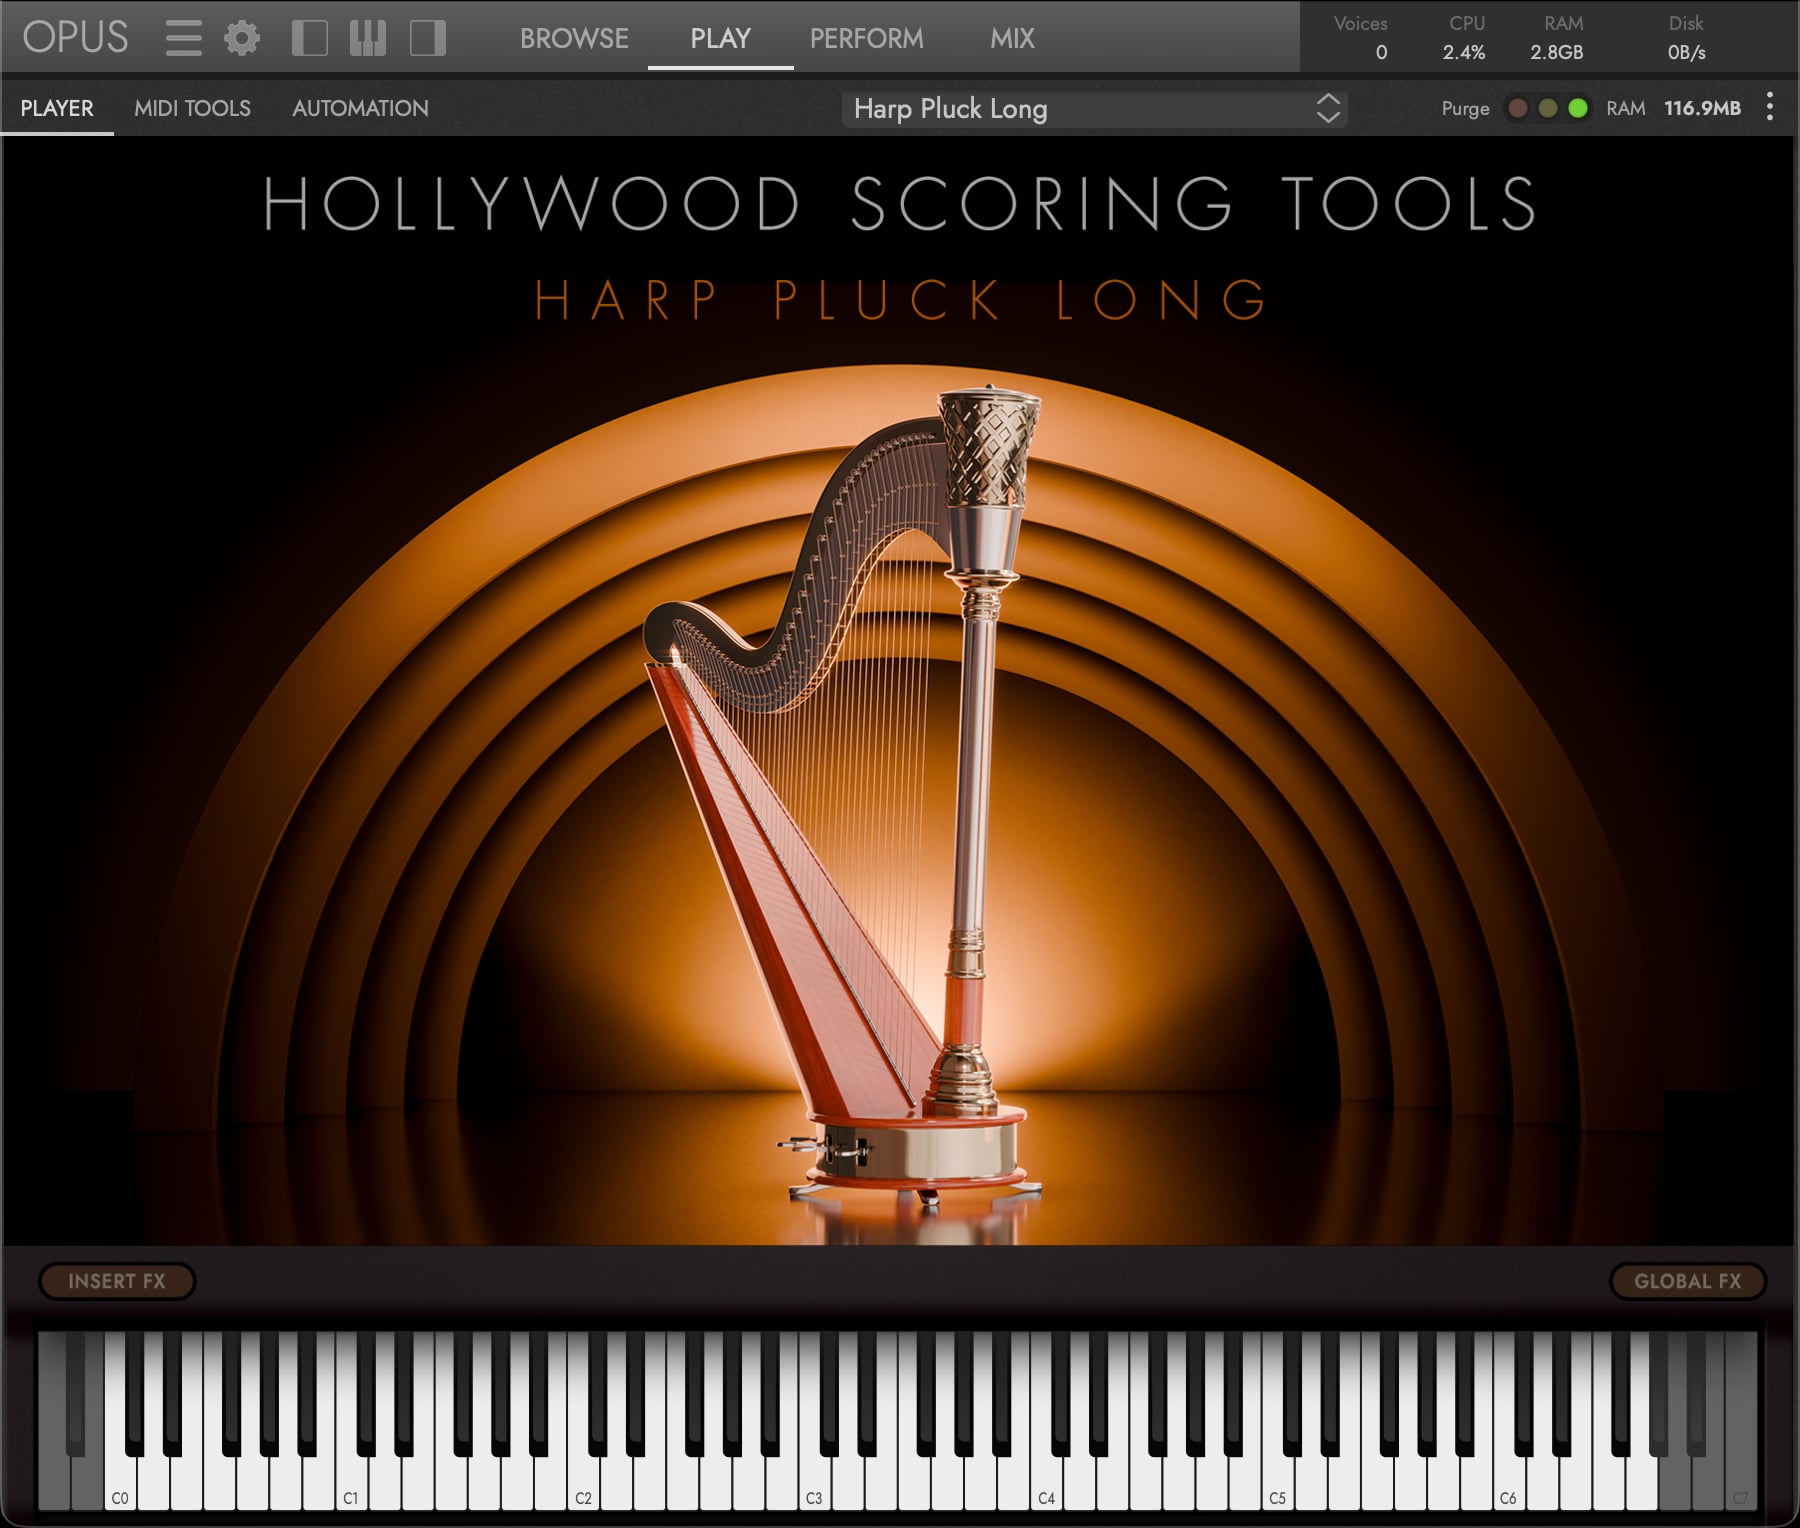Switch to the PLAY tab
This screenshot has height=1528, width=1800.
[x=720, y=38]
